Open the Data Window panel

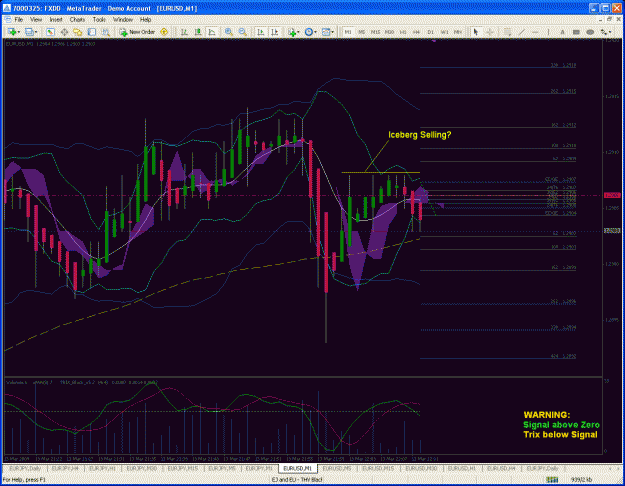click(x=64, y=32)
